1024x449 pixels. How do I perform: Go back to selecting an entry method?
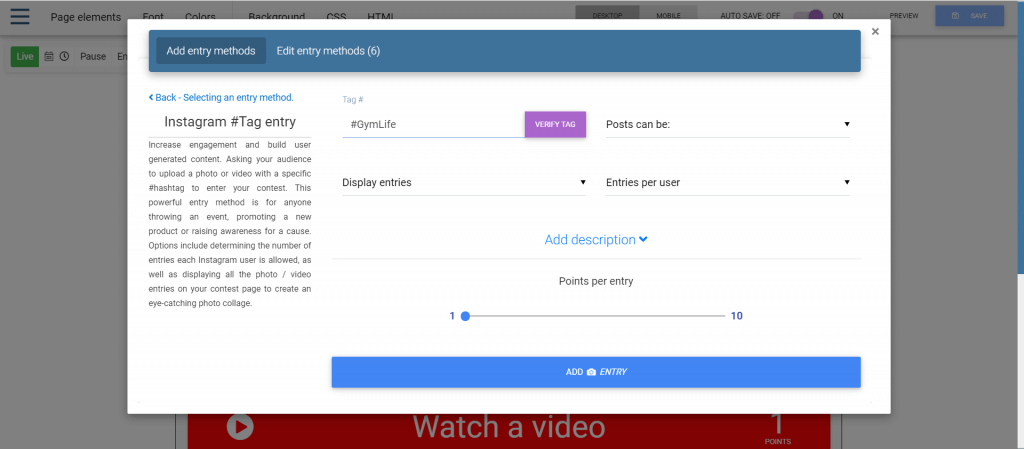click(221, 97)
